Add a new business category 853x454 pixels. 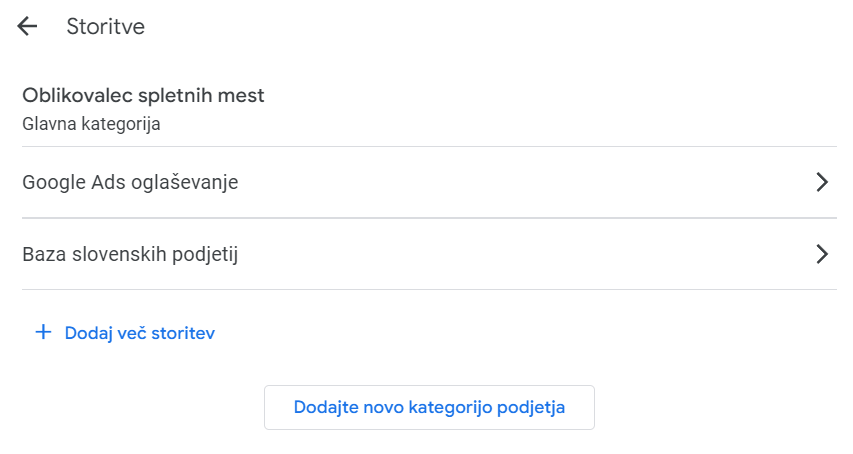click(429, 407)
